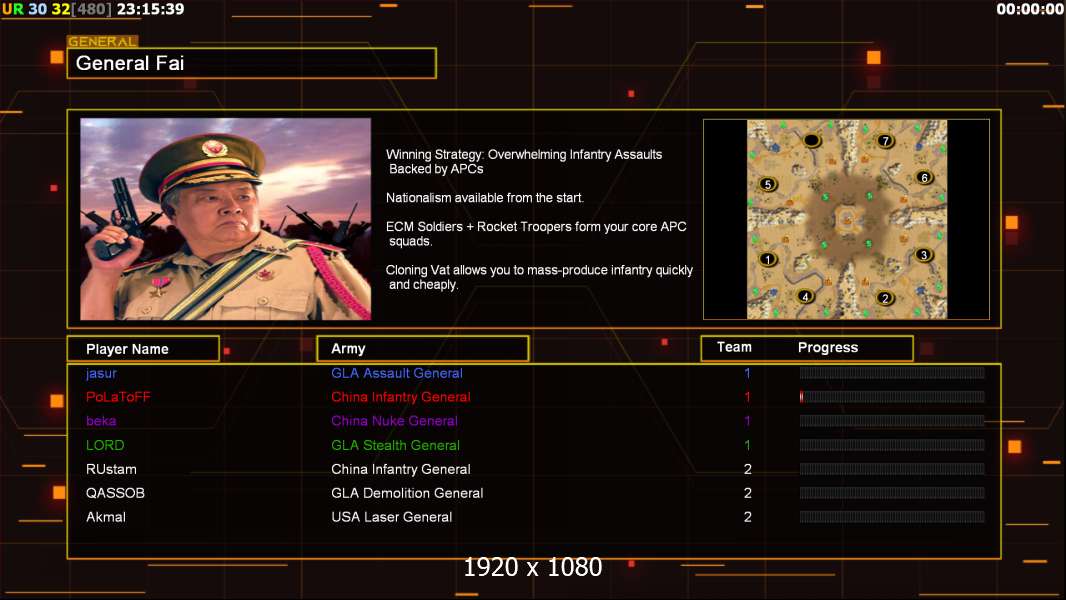Screen dimensions: 1066x600
Task: Click start position 1 on the minimap
Action: pos(768,259)
